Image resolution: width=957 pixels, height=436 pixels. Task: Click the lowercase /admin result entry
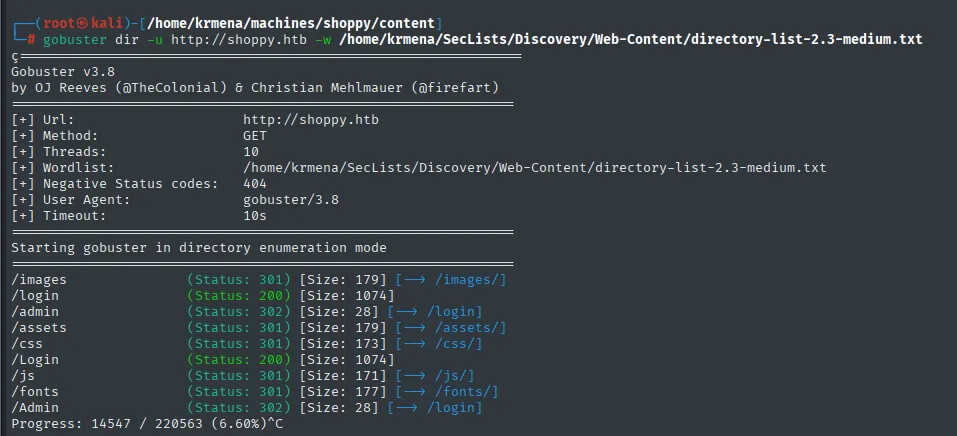[35, 311]
